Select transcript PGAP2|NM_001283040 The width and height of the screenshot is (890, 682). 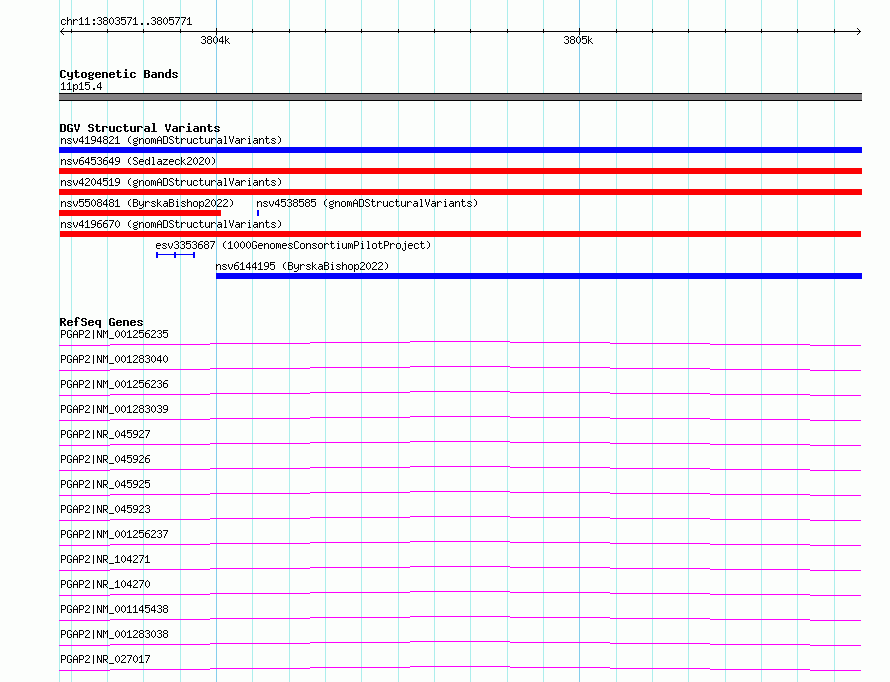pyautogui.click(x=114, y=359)
